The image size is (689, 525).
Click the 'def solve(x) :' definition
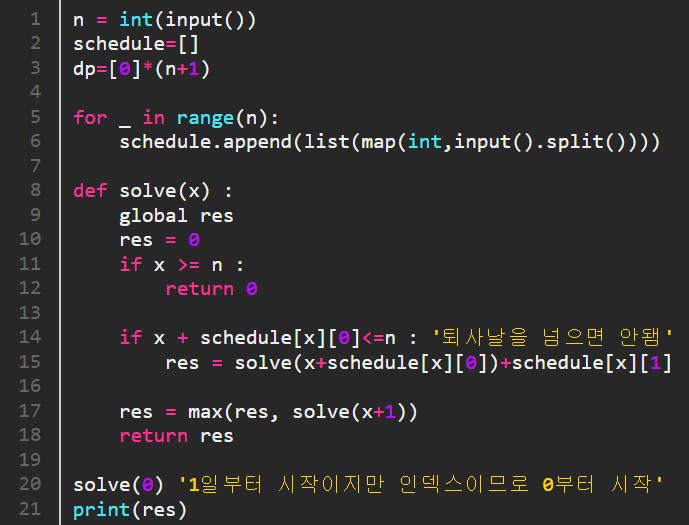[x=152, y=191]
